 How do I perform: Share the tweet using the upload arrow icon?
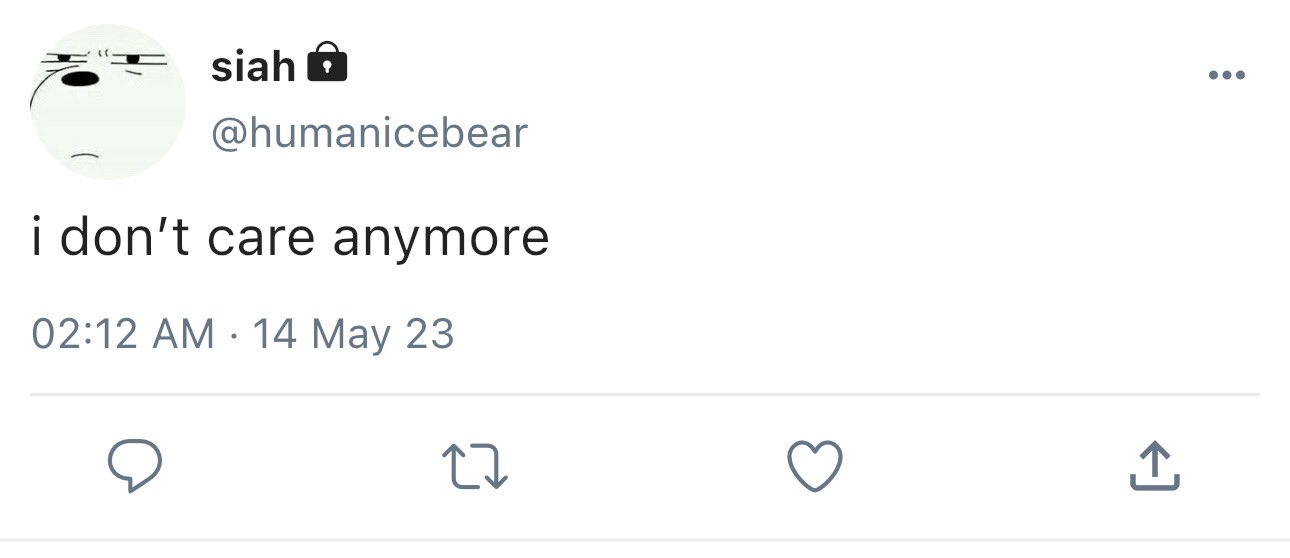coord(1155,466)
